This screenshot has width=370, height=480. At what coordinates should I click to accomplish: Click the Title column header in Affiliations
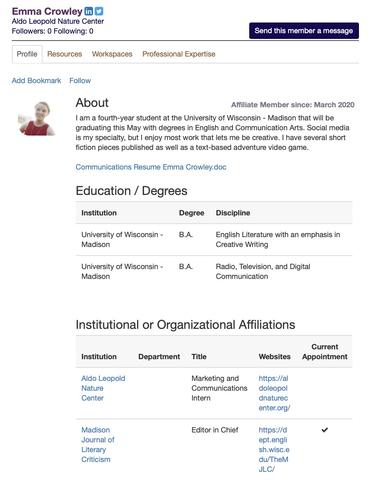[199, 357]
